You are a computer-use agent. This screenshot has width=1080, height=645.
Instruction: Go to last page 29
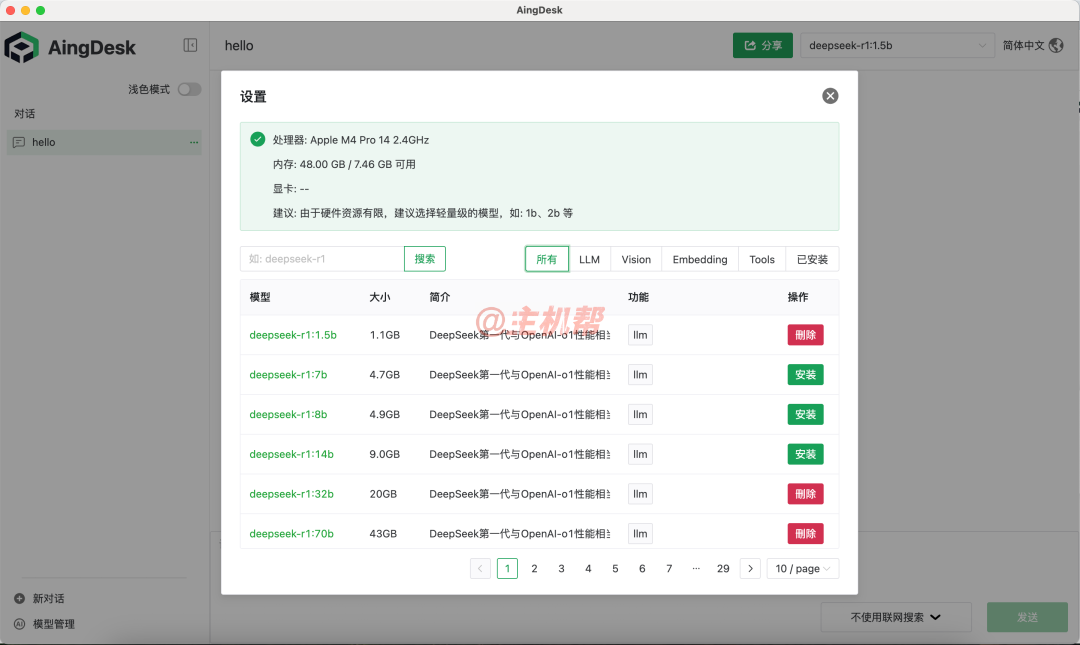click(723, 569)
